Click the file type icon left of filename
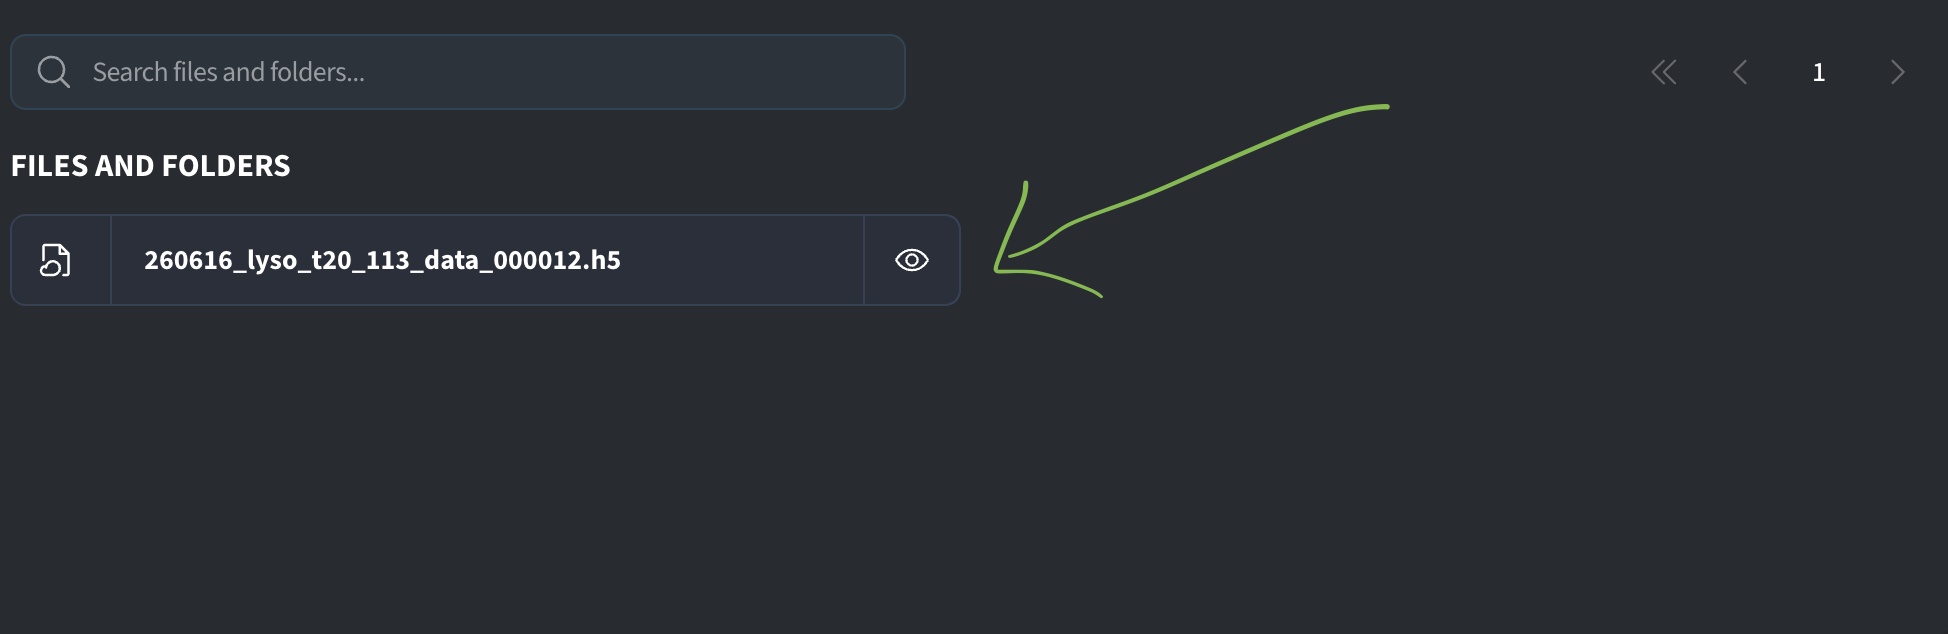 click(x=55, y=260)
